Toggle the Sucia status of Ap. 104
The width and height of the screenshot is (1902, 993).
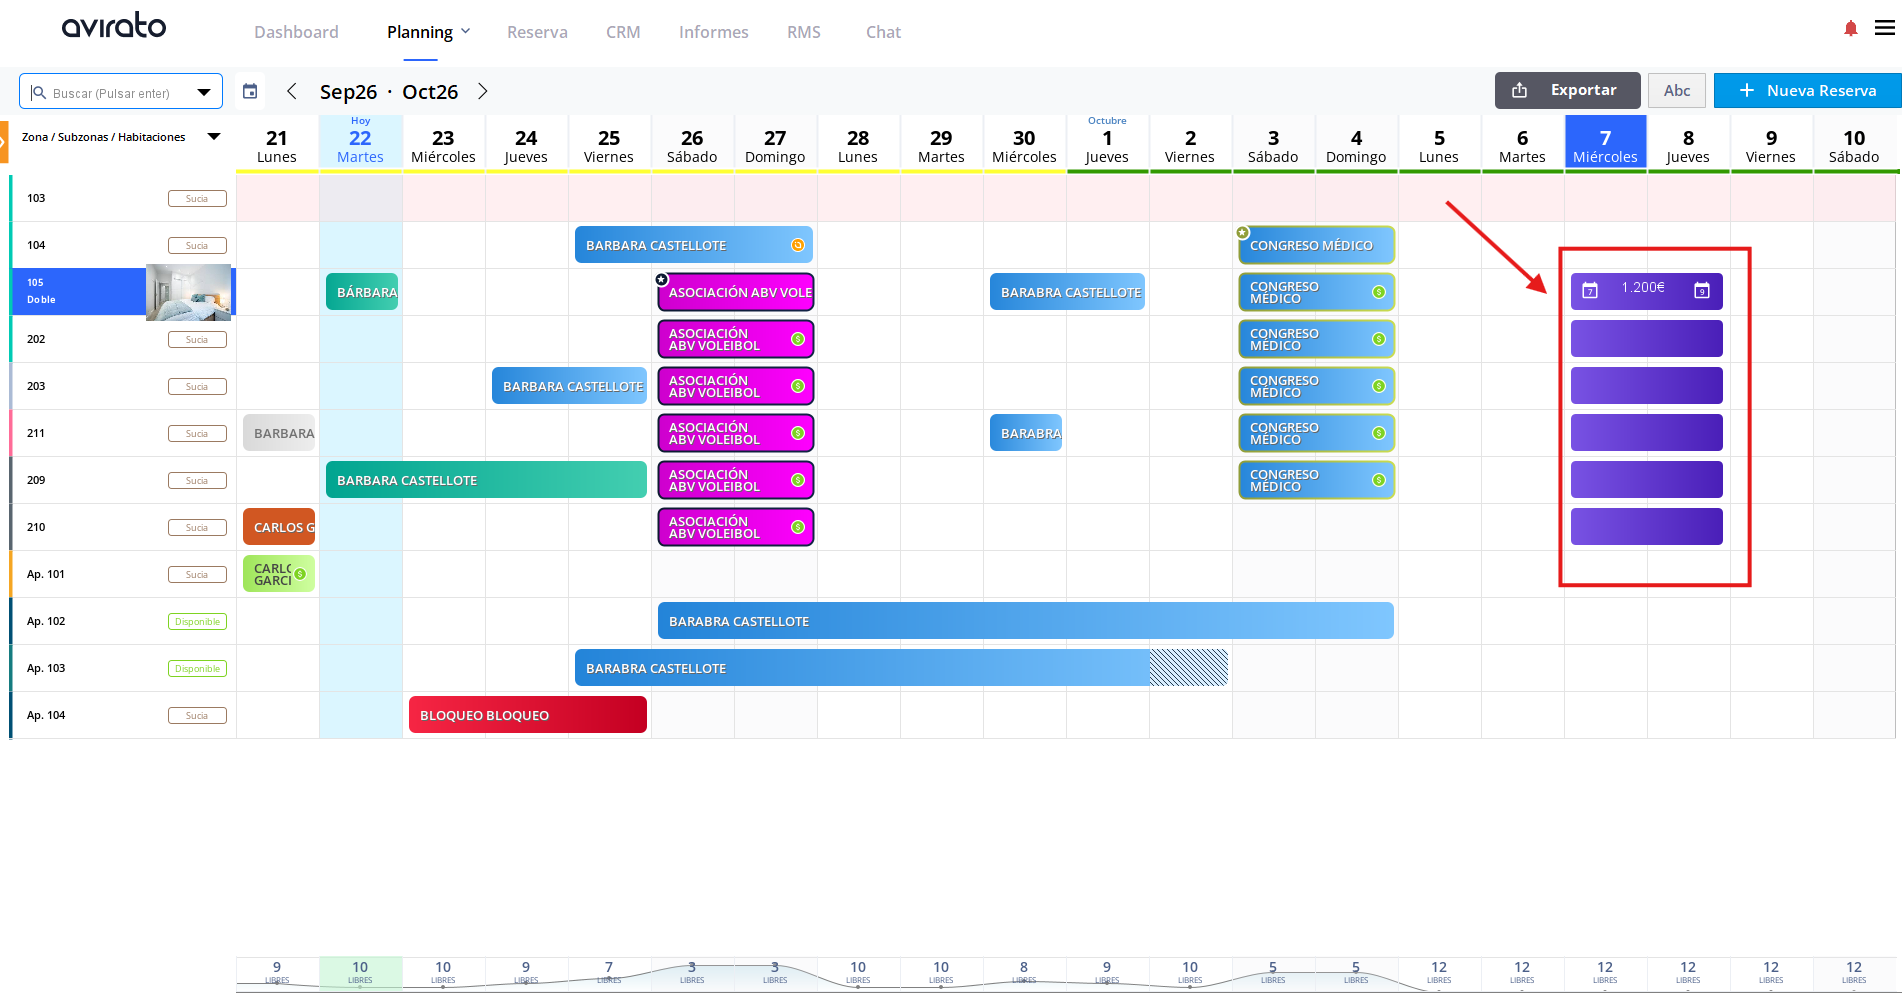point(197,715)
